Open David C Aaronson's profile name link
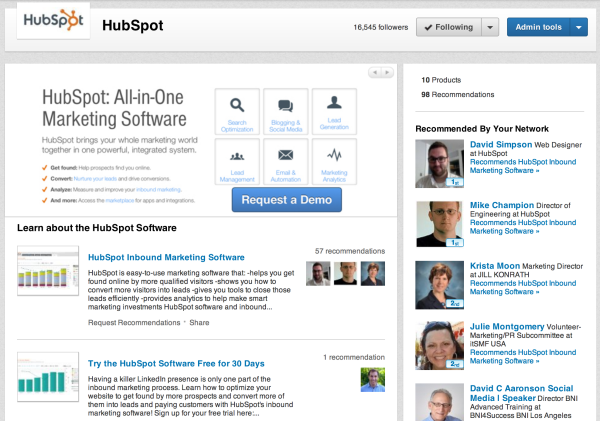 521,393
